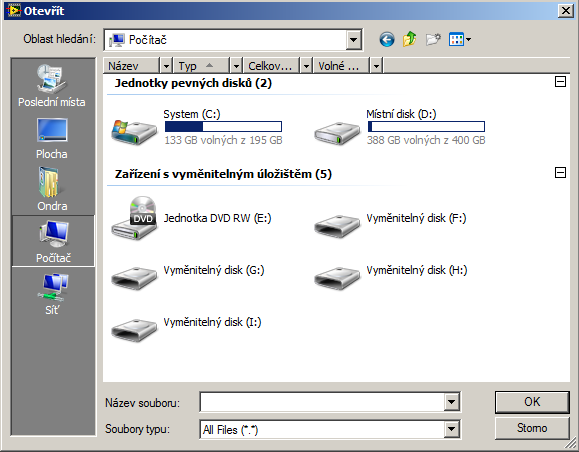Open Poslední místa in sidebar
This screenshot has height=452, width=579.
[x=52, y=85]
